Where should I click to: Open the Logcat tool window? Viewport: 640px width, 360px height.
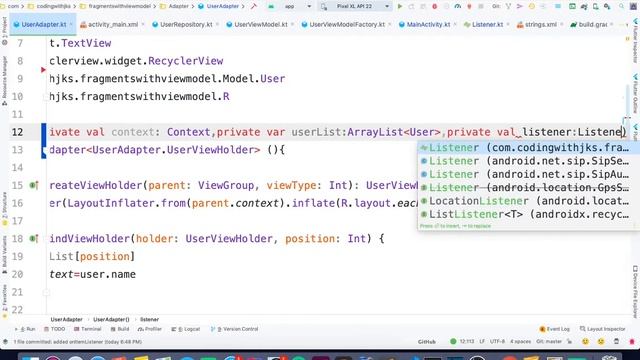[186, 329]
